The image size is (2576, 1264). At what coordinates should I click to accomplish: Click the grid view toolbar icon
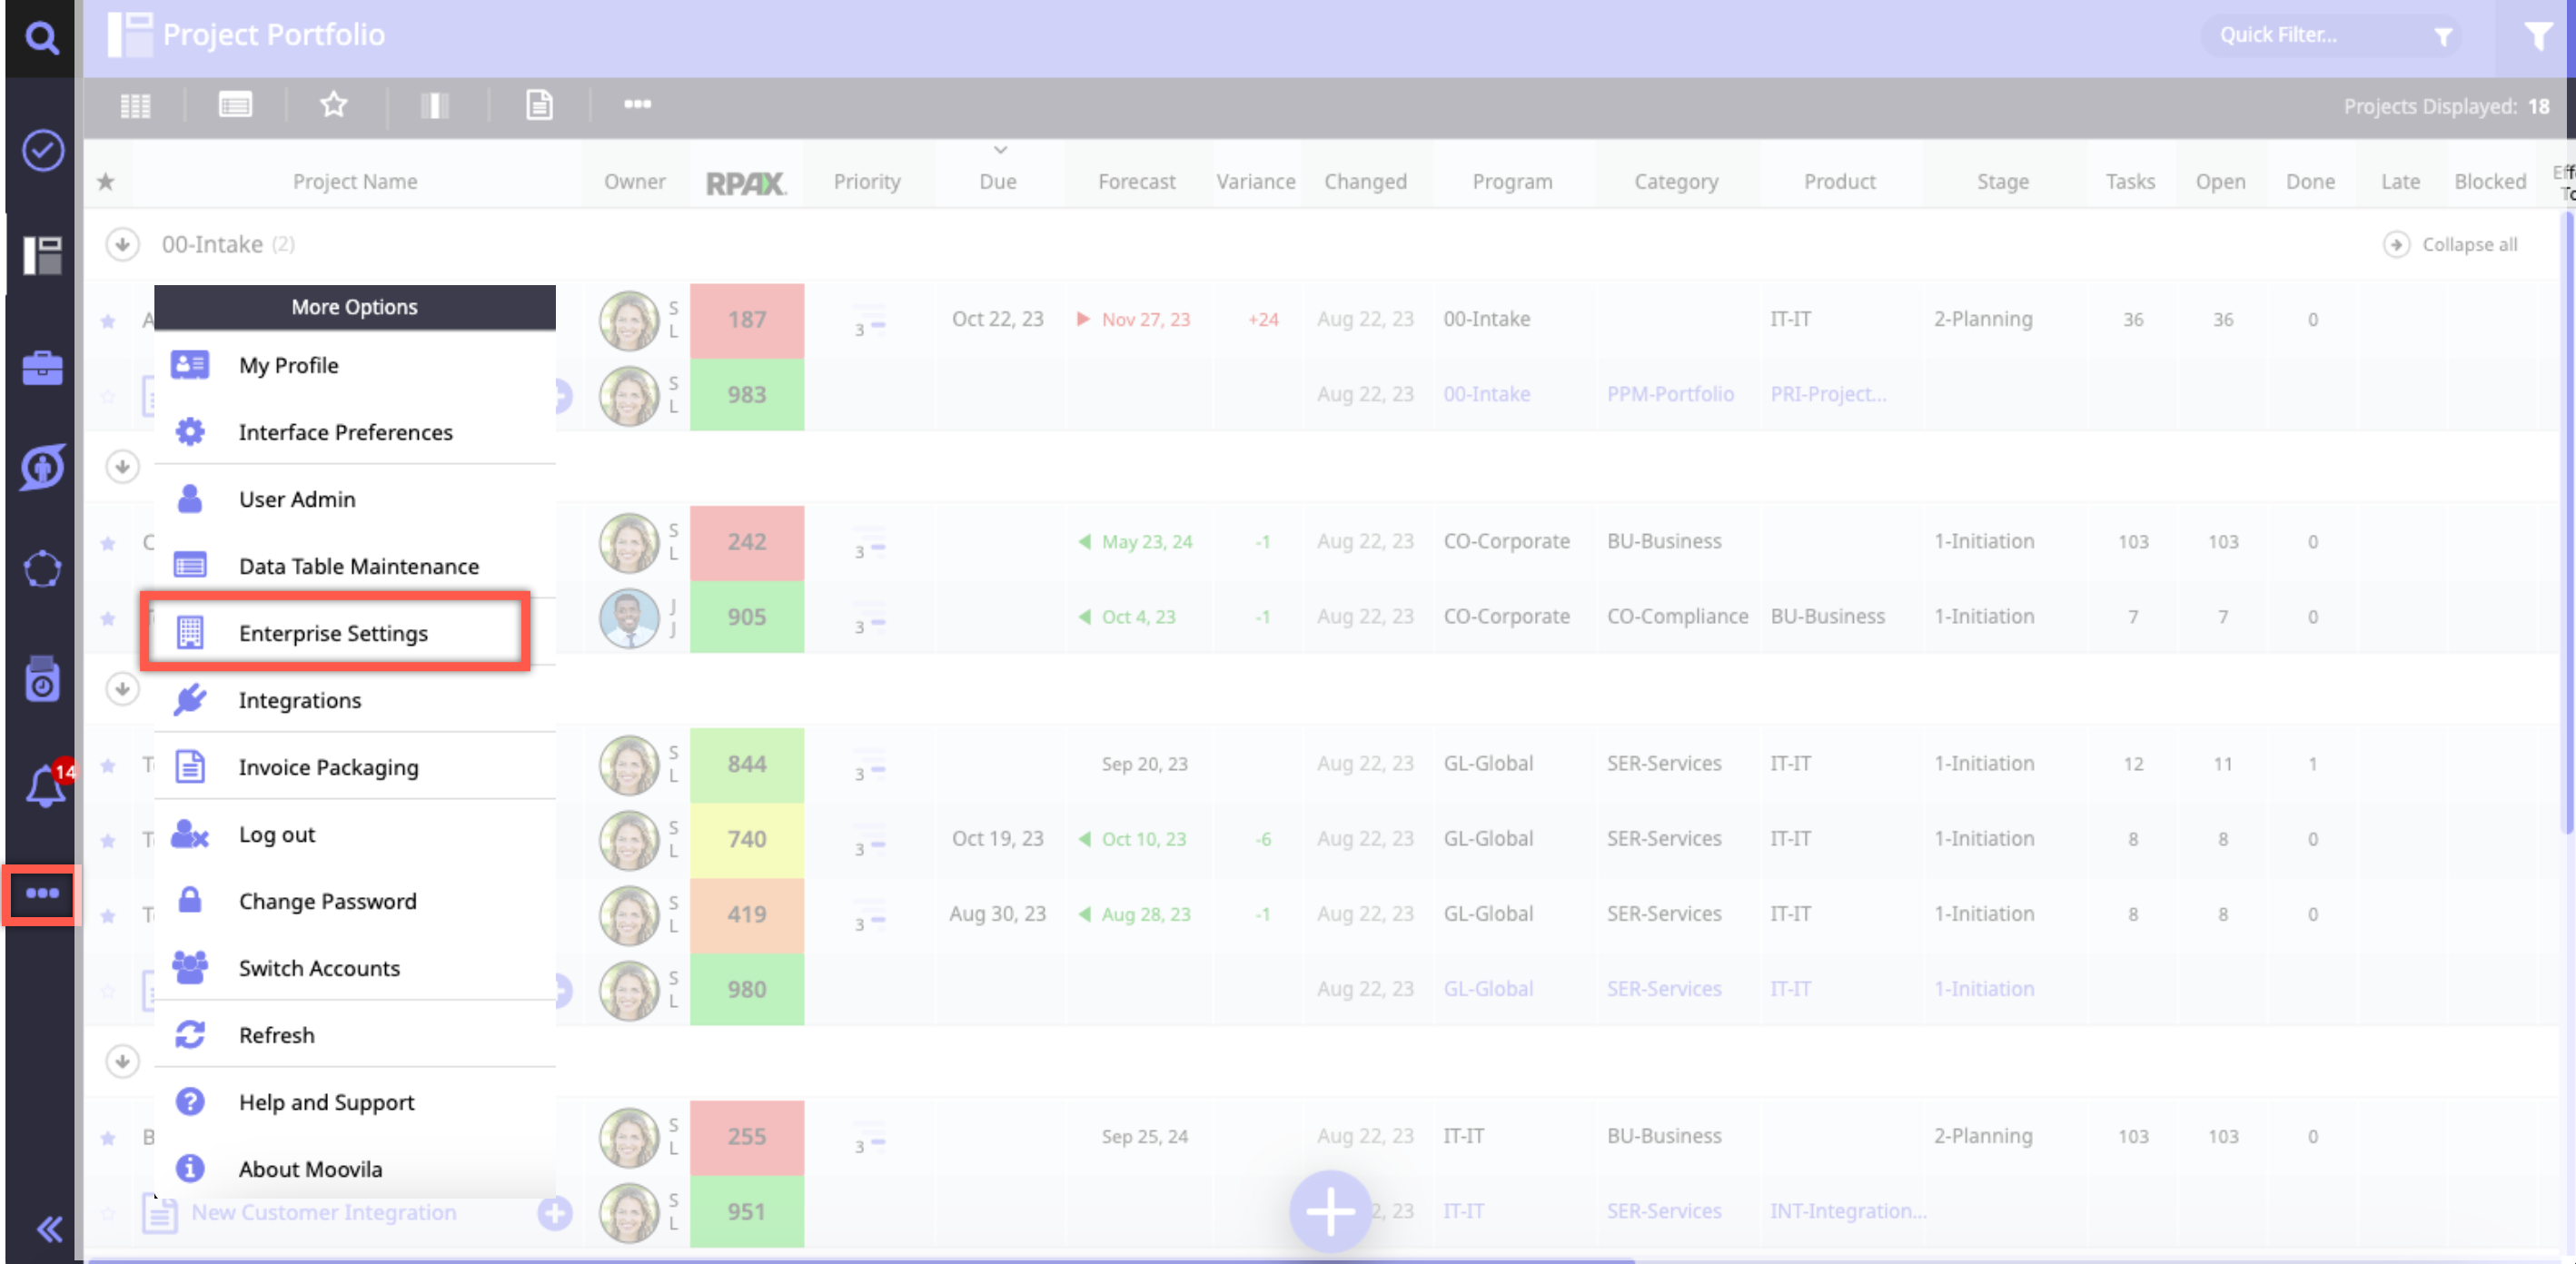click(135, 105)
